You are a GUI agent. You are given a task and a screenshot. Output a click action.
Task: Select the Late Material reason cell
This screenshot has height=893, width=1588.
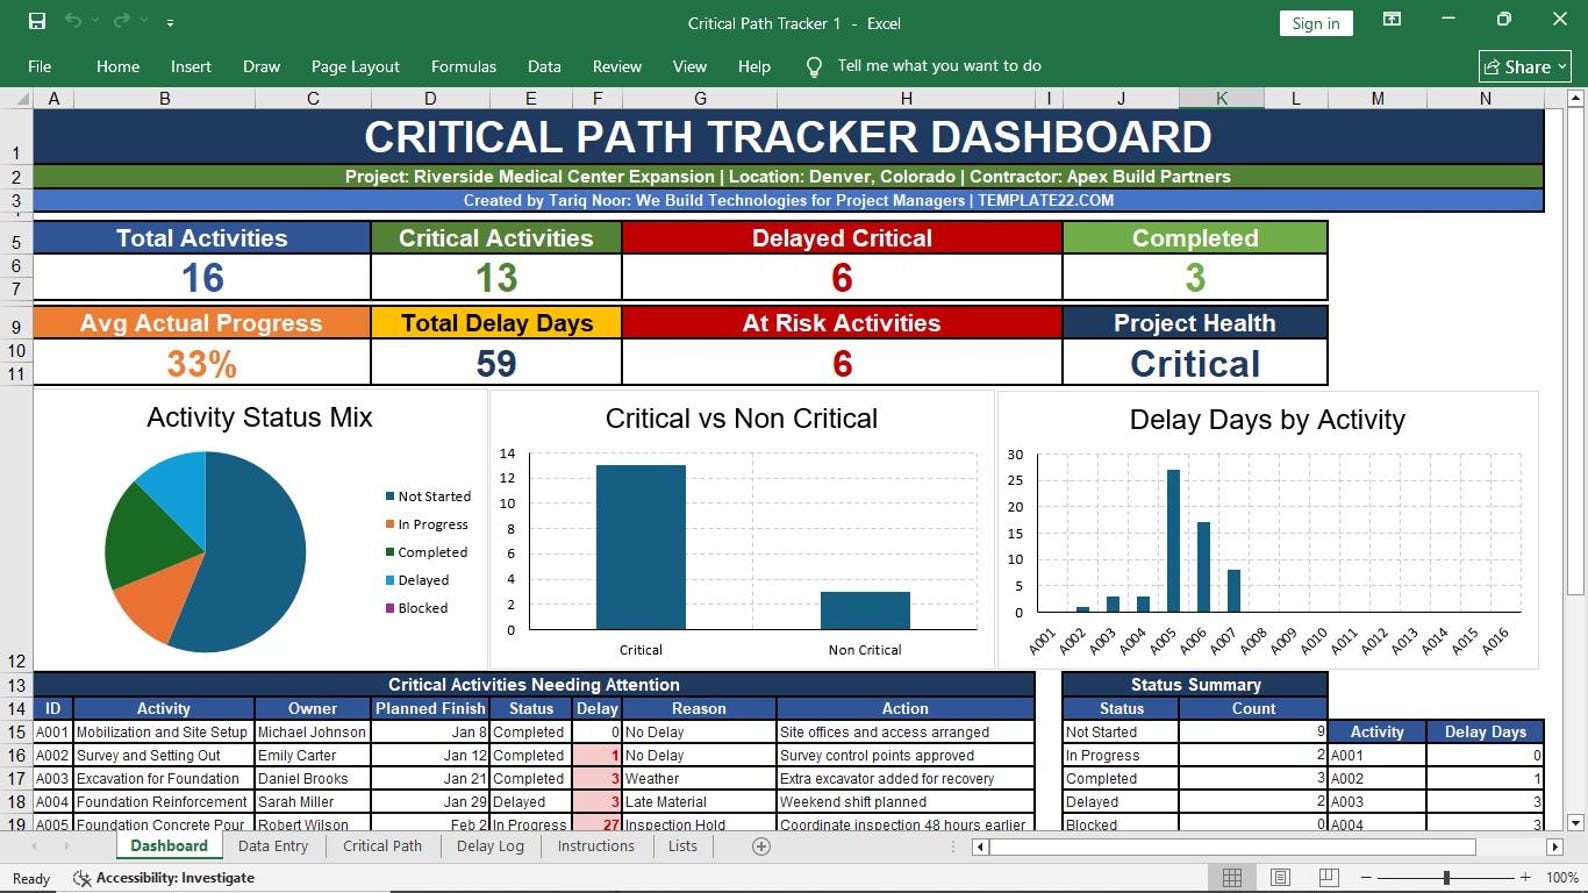point(699,802)
